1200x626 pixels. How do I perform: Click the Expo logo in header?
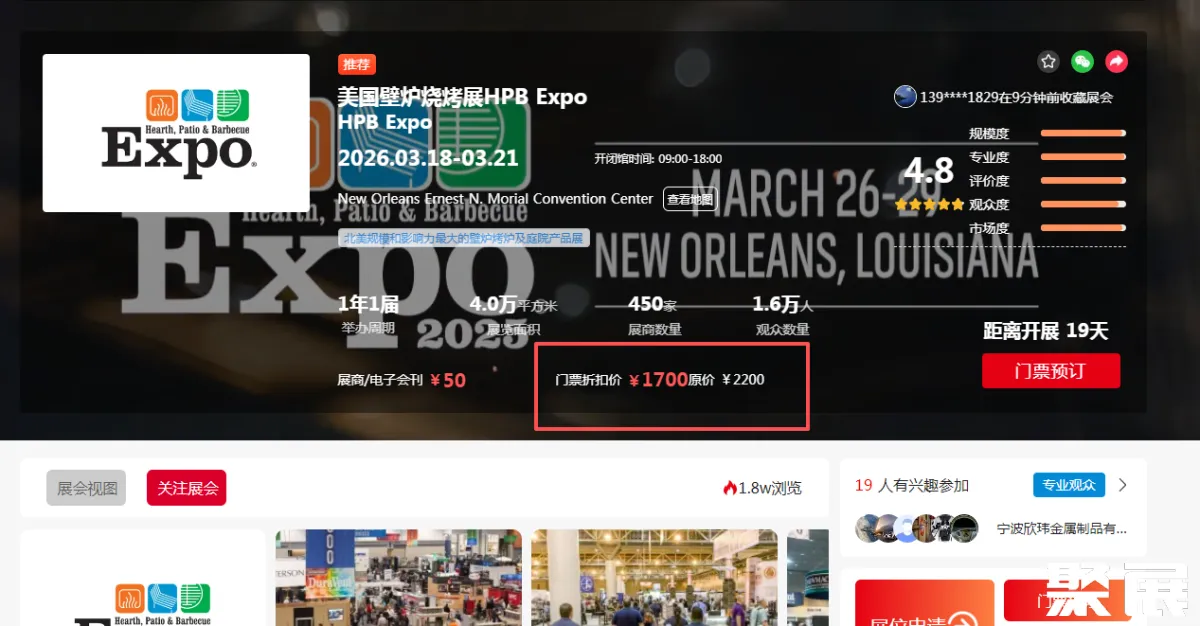(x=176, y=133)
